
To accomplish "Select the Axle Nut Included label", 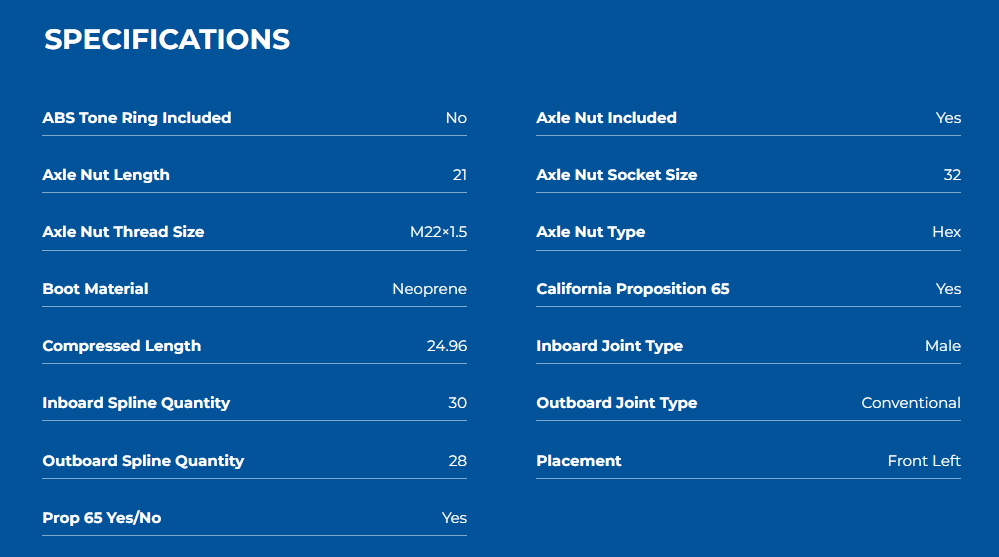I will click(x=607, y=118).
